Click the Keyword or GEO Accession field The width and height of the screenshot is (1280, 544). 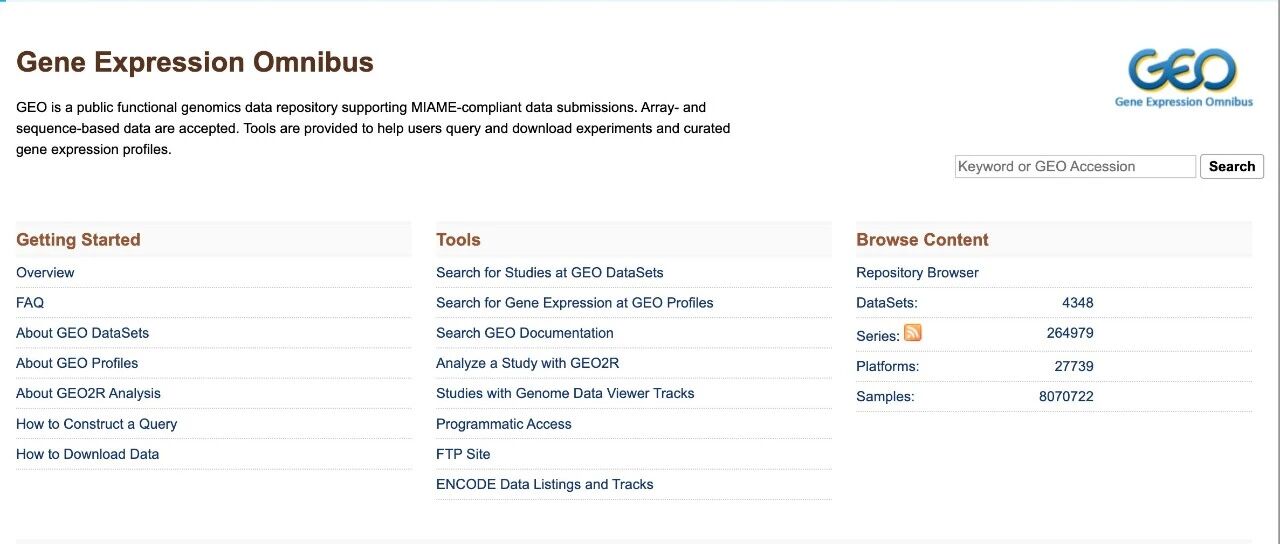tap(1075, 167)
